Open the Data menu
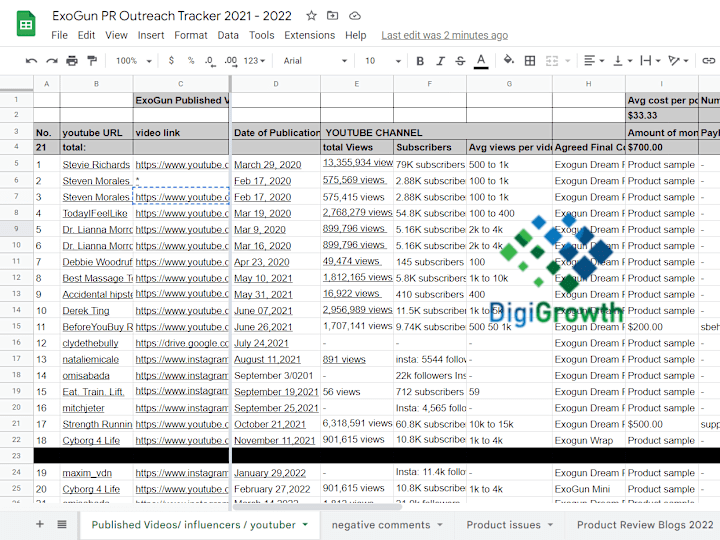The height and width of the screenshot is (540, 720). [x=228, y=35]
